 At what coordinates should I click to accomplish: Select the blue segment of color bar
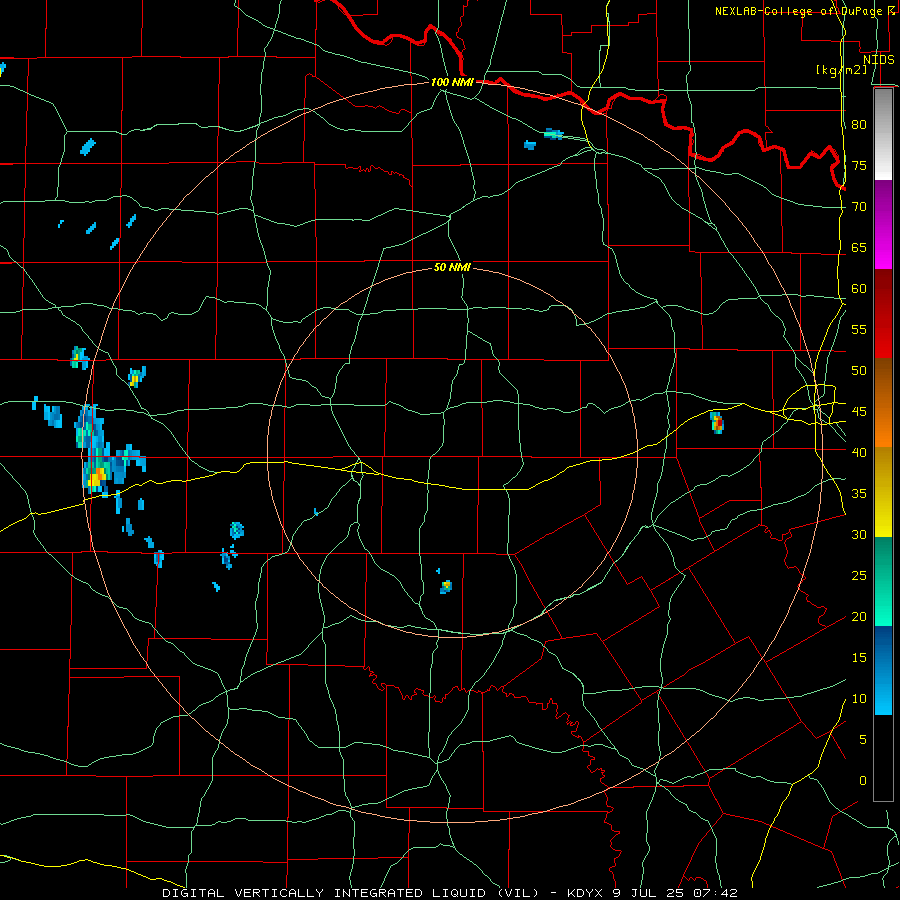[883, 670]
